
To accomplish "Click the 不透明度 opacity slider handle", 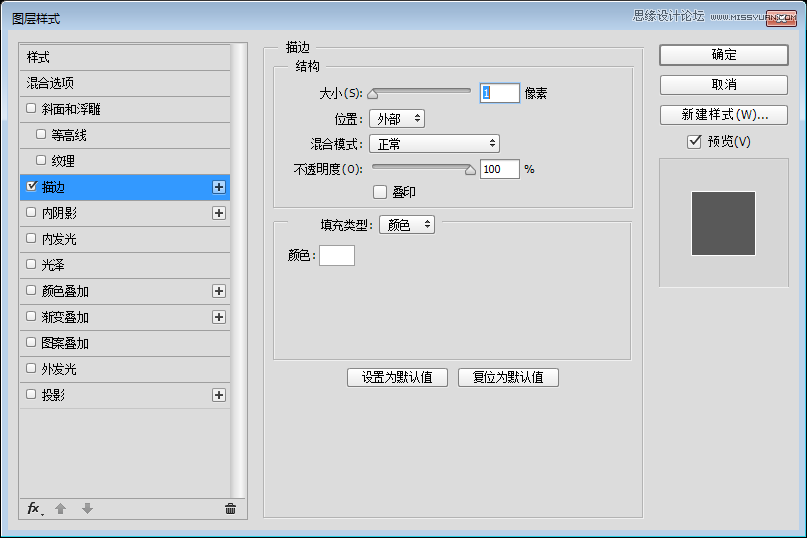I will pyautogui.click(x=470, y=170).
